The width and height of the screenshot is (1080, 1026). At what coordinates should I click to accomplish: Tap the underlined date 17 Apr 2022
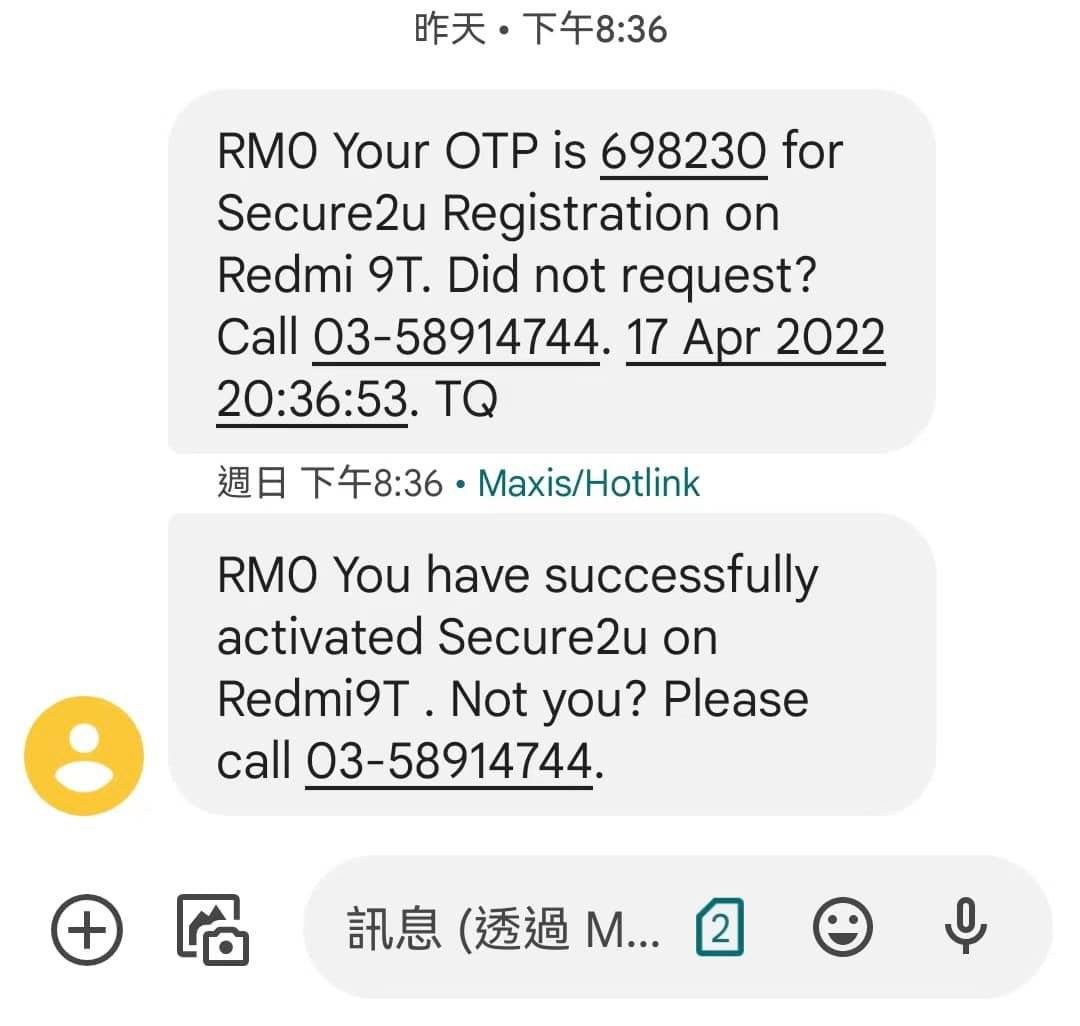pos(756,338)
